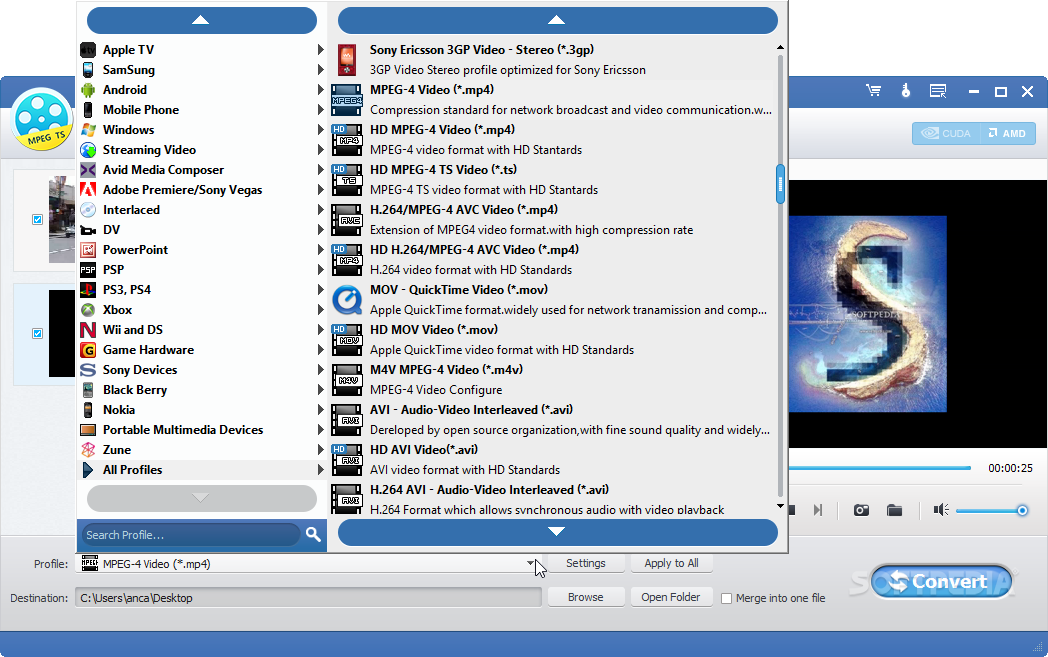Screen dimensions: 1048x657
Task: Click the Xbox category icon
Action: tap(88, 310)
